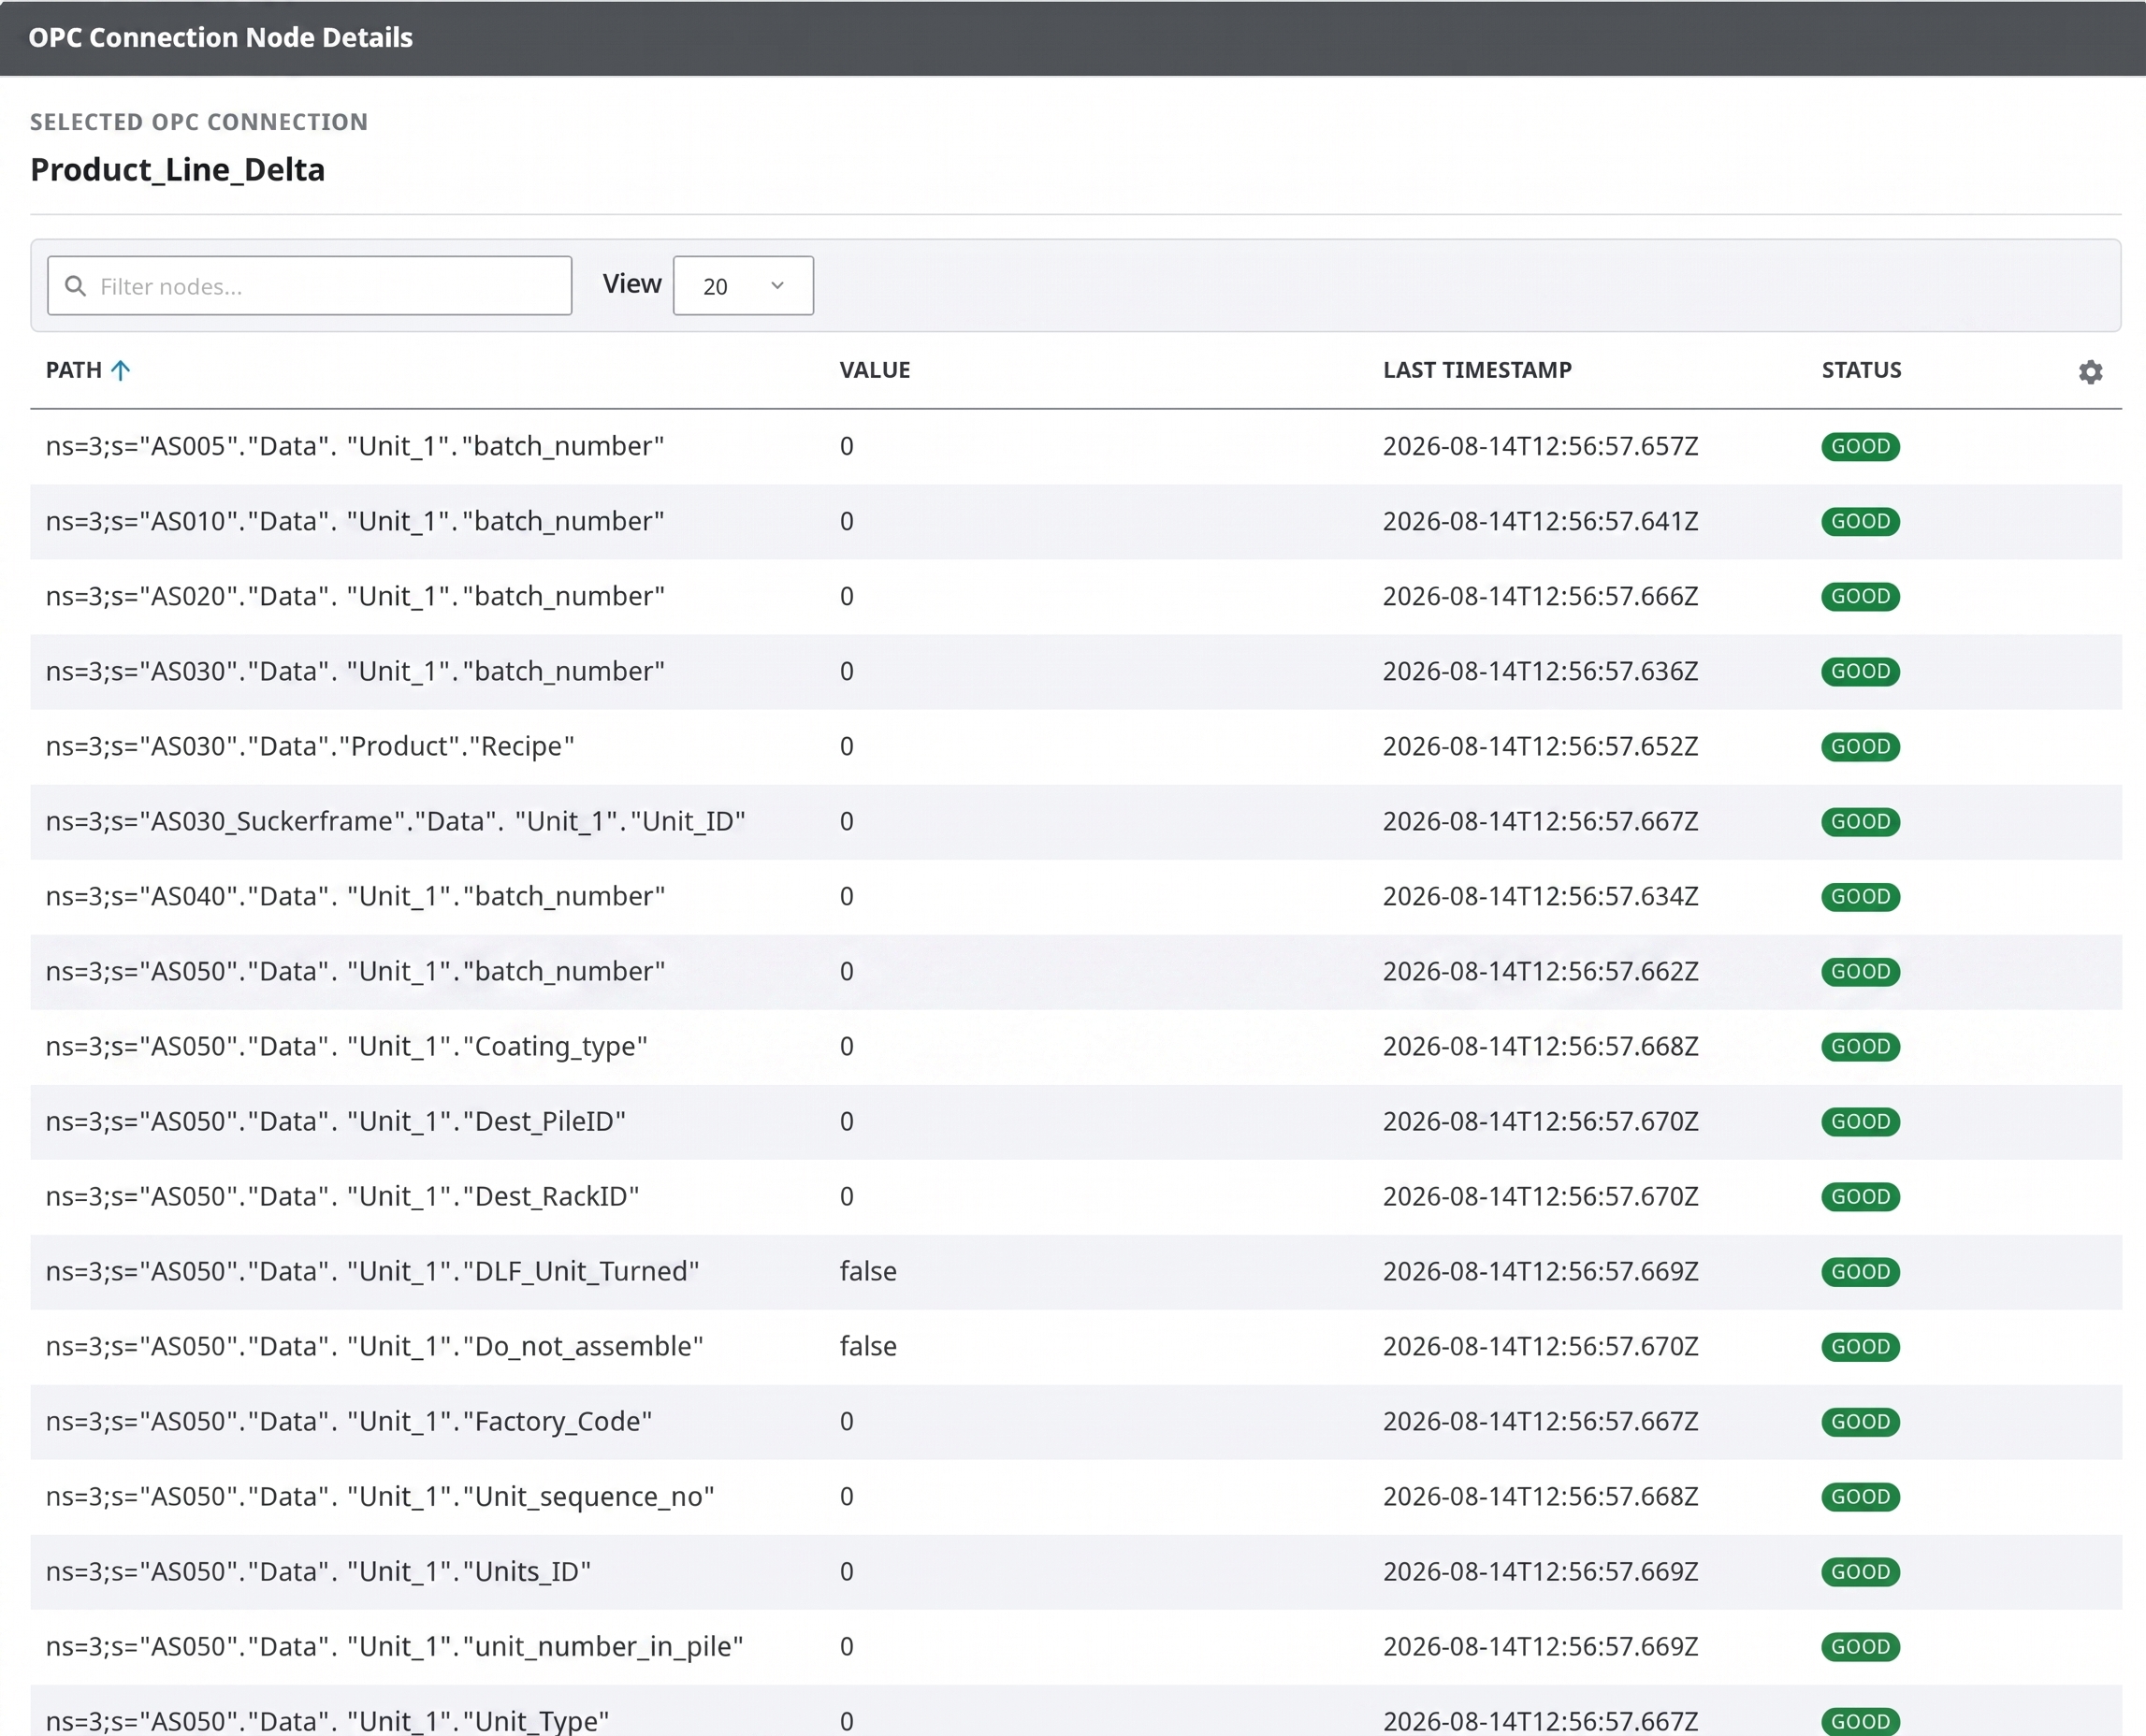The height and width of the screenshot is (1736, 2146).
Task: Click the Product_Line_Delta connection name
Action: tap(177, 170)
